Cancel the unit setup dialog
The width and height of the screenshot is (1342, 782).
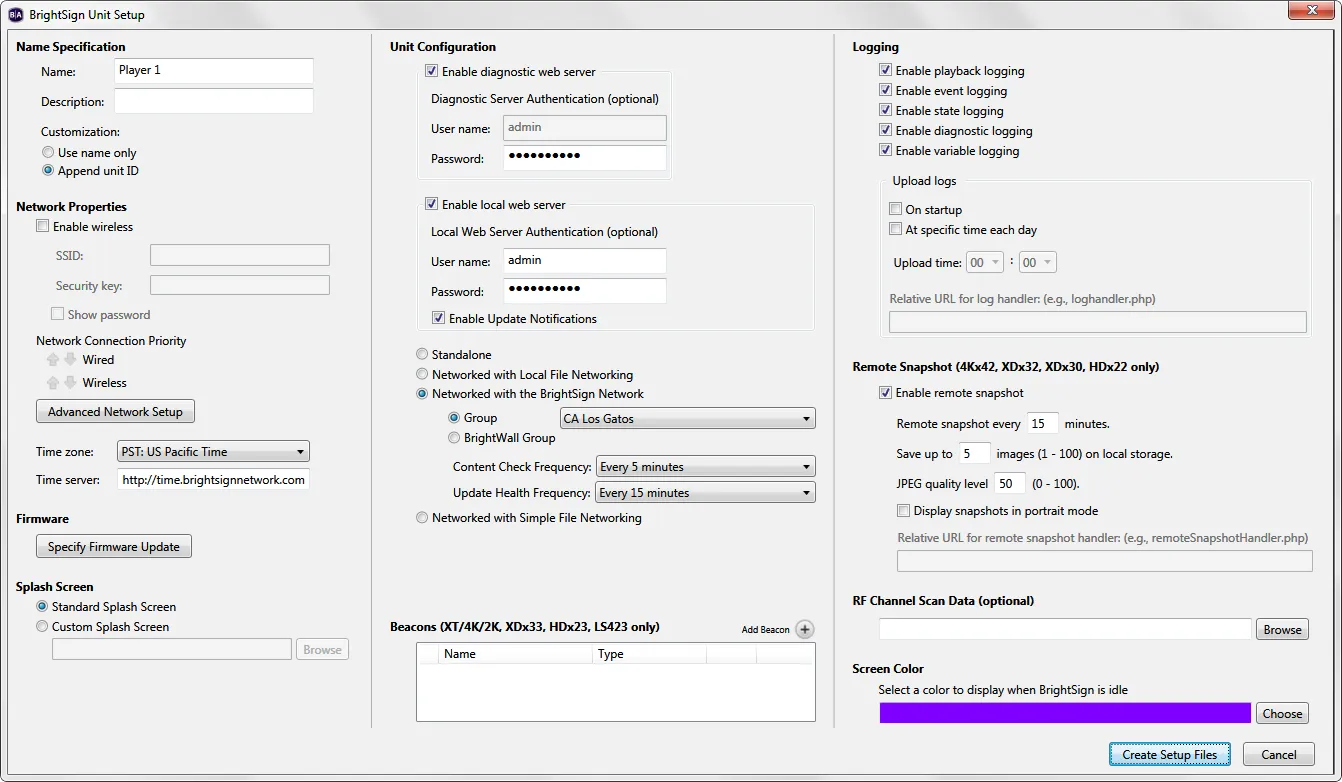click(x=1279, y=755)
